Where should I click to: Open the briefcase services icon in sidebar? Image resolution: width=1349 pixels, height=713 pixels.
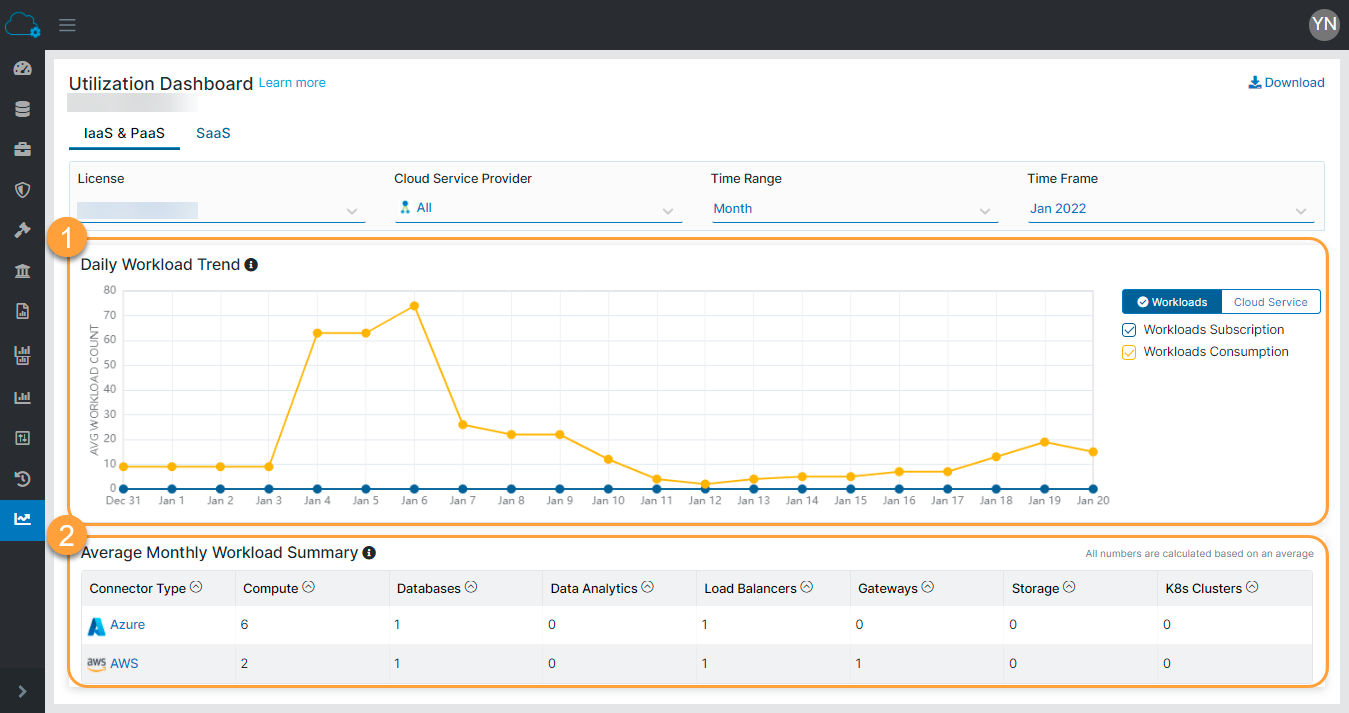coord(22,149)
